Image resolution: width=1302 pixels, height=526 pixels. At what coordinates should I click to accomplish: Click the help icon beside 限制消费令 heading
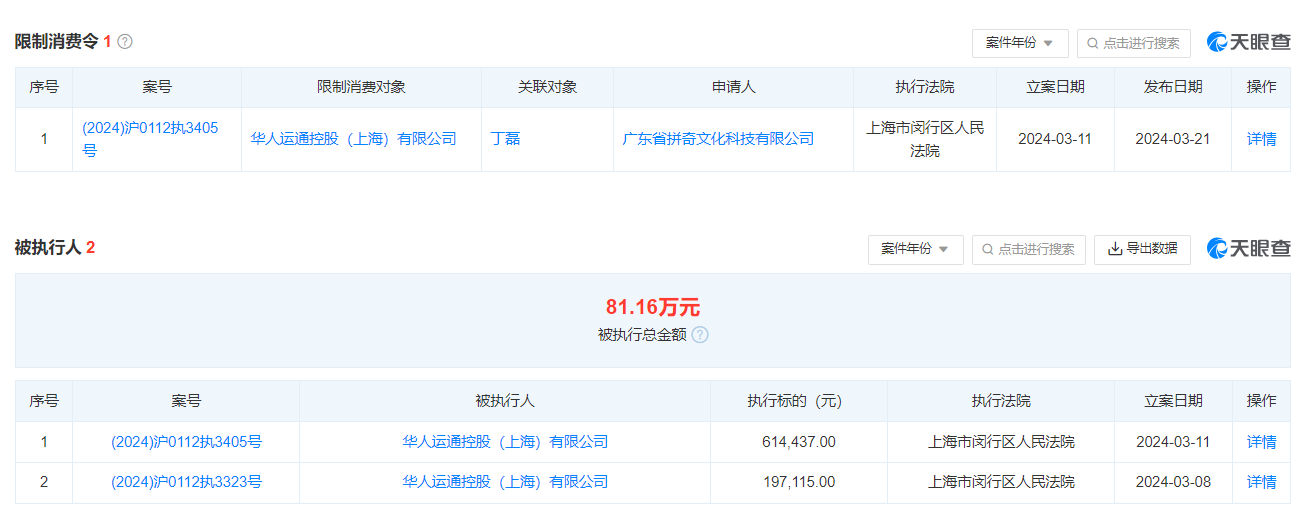(125, 42)
